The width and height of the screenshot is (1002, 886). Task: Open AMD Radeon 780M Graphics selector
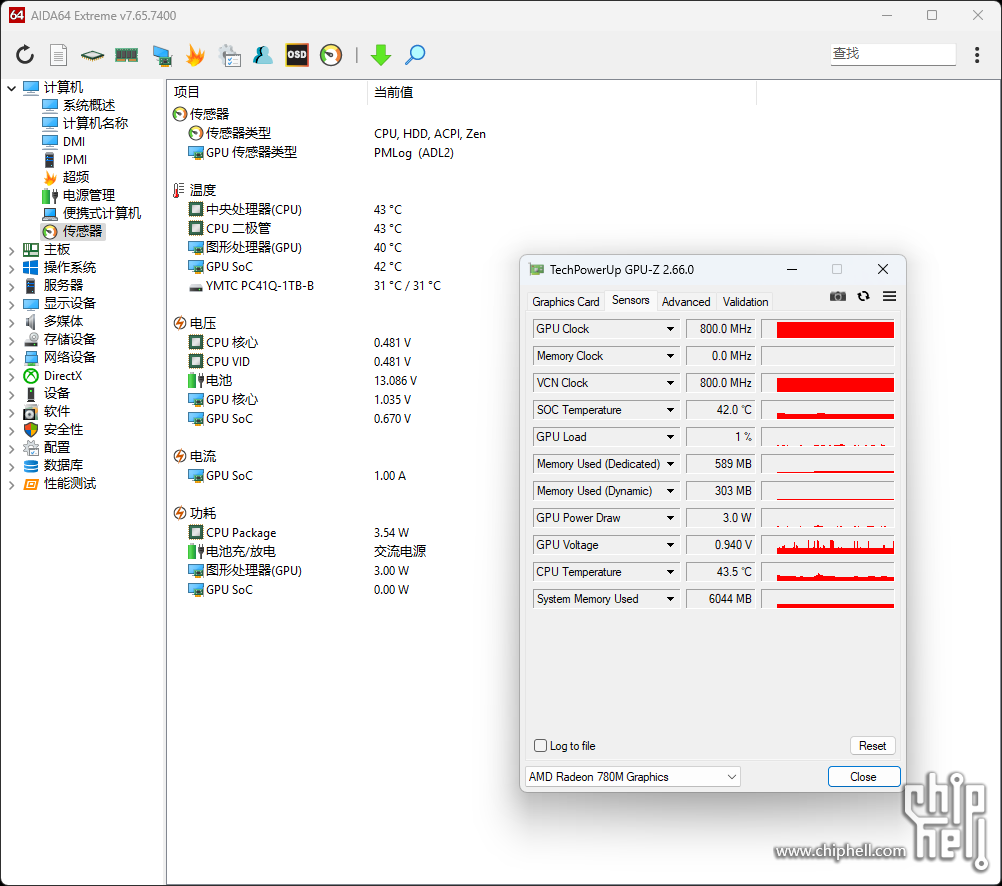click(633, 777)
